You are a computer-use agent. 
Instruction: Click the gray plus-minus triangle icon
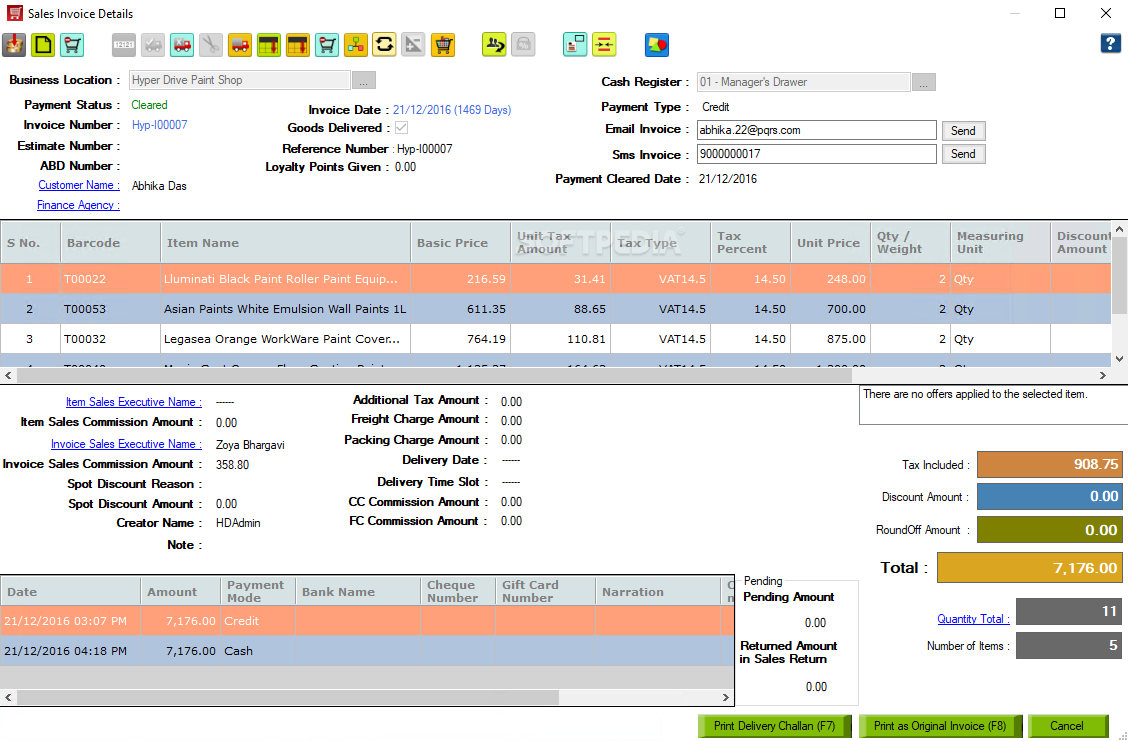413,45
